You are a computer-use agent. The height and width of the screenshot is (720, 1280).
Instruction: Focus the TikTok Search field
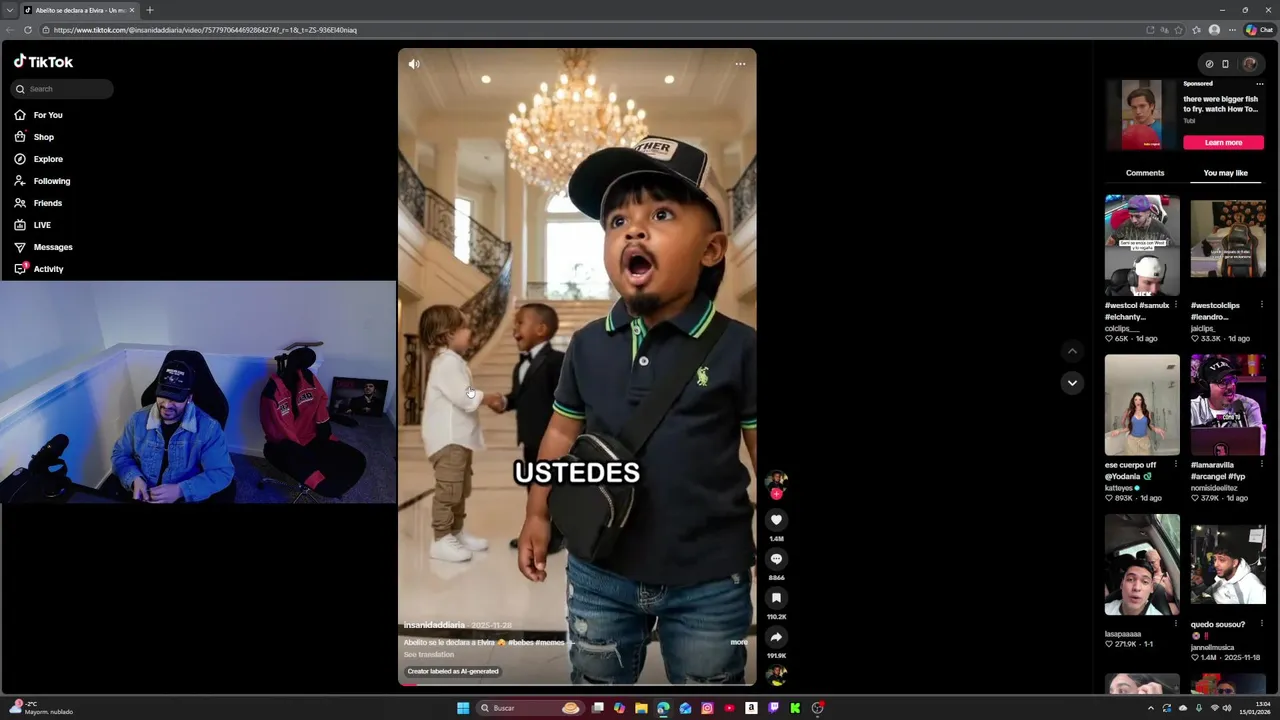(62, 89)
